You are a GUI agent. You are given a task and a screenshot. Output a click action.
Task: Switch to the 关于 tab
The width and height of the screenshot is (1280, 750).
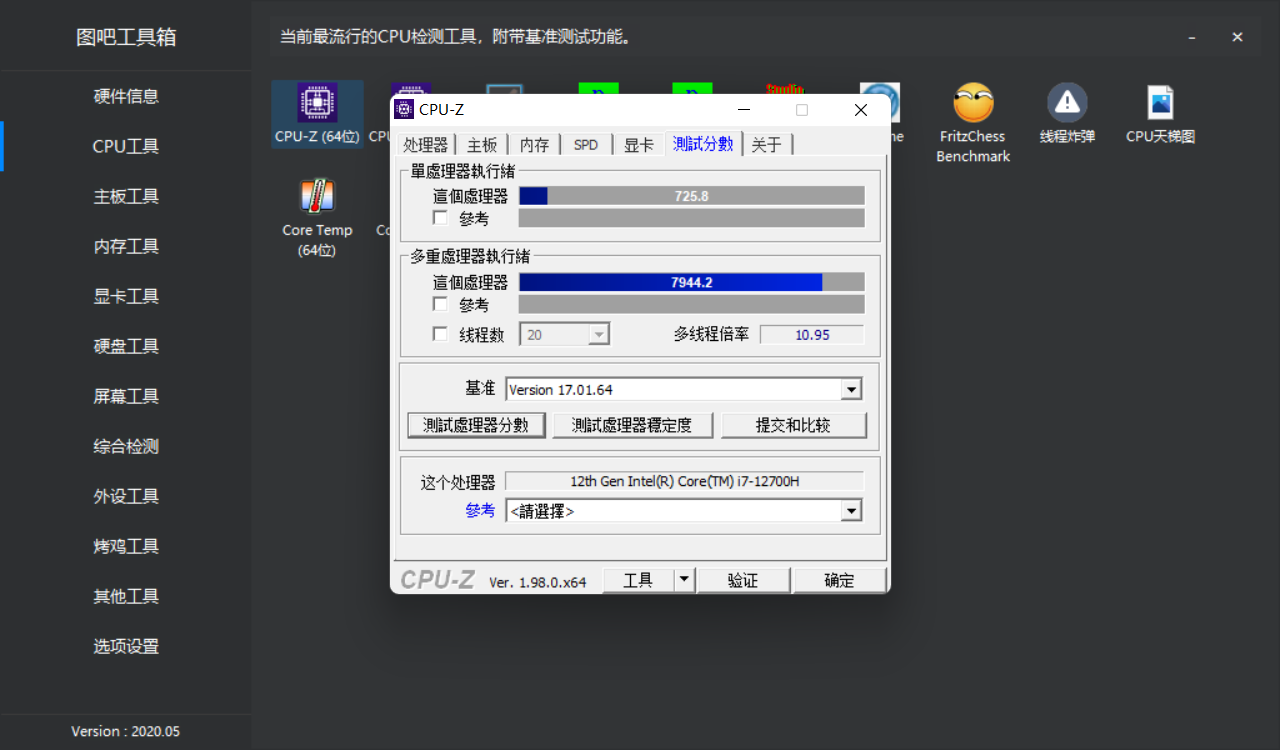pyautogui.click(x=766, y=145)
